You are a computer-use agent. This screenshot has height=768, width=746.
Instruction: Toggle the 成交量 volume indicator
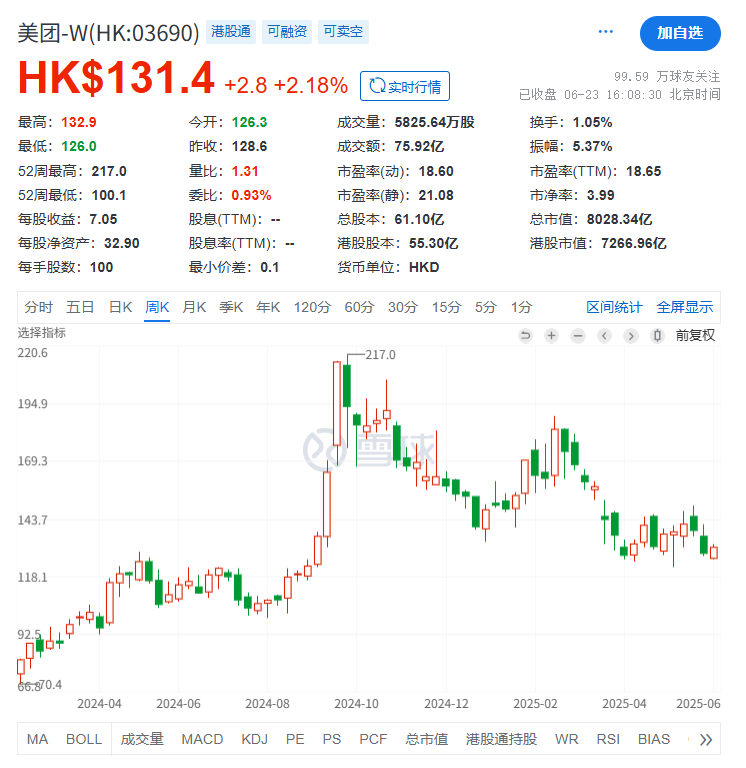[x=142, y=740]
